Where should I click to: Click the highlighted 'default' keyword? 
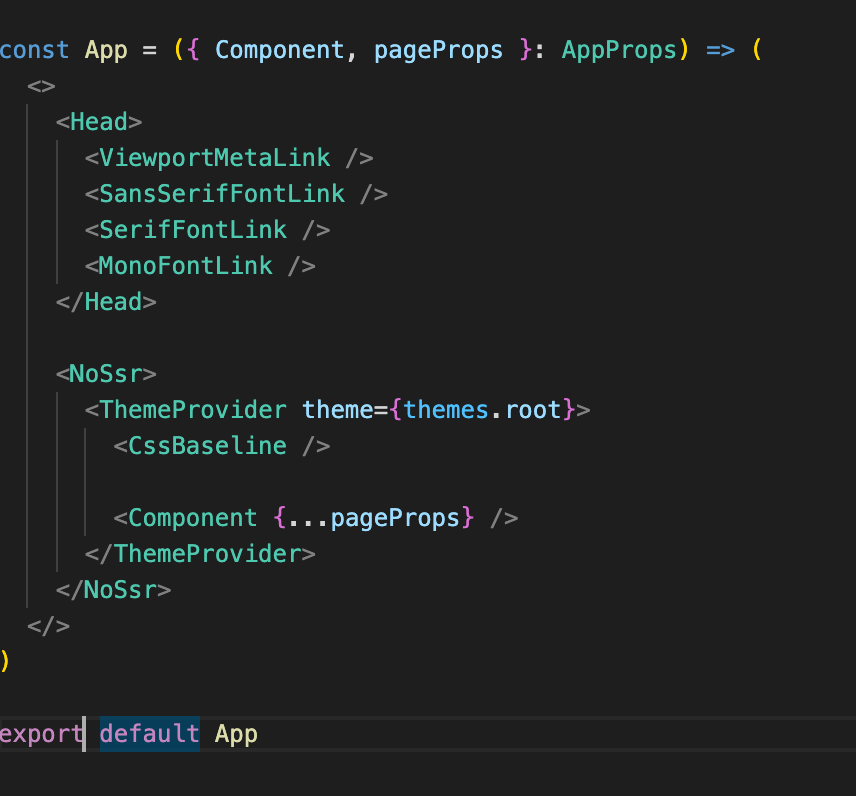tap(150, 734)
